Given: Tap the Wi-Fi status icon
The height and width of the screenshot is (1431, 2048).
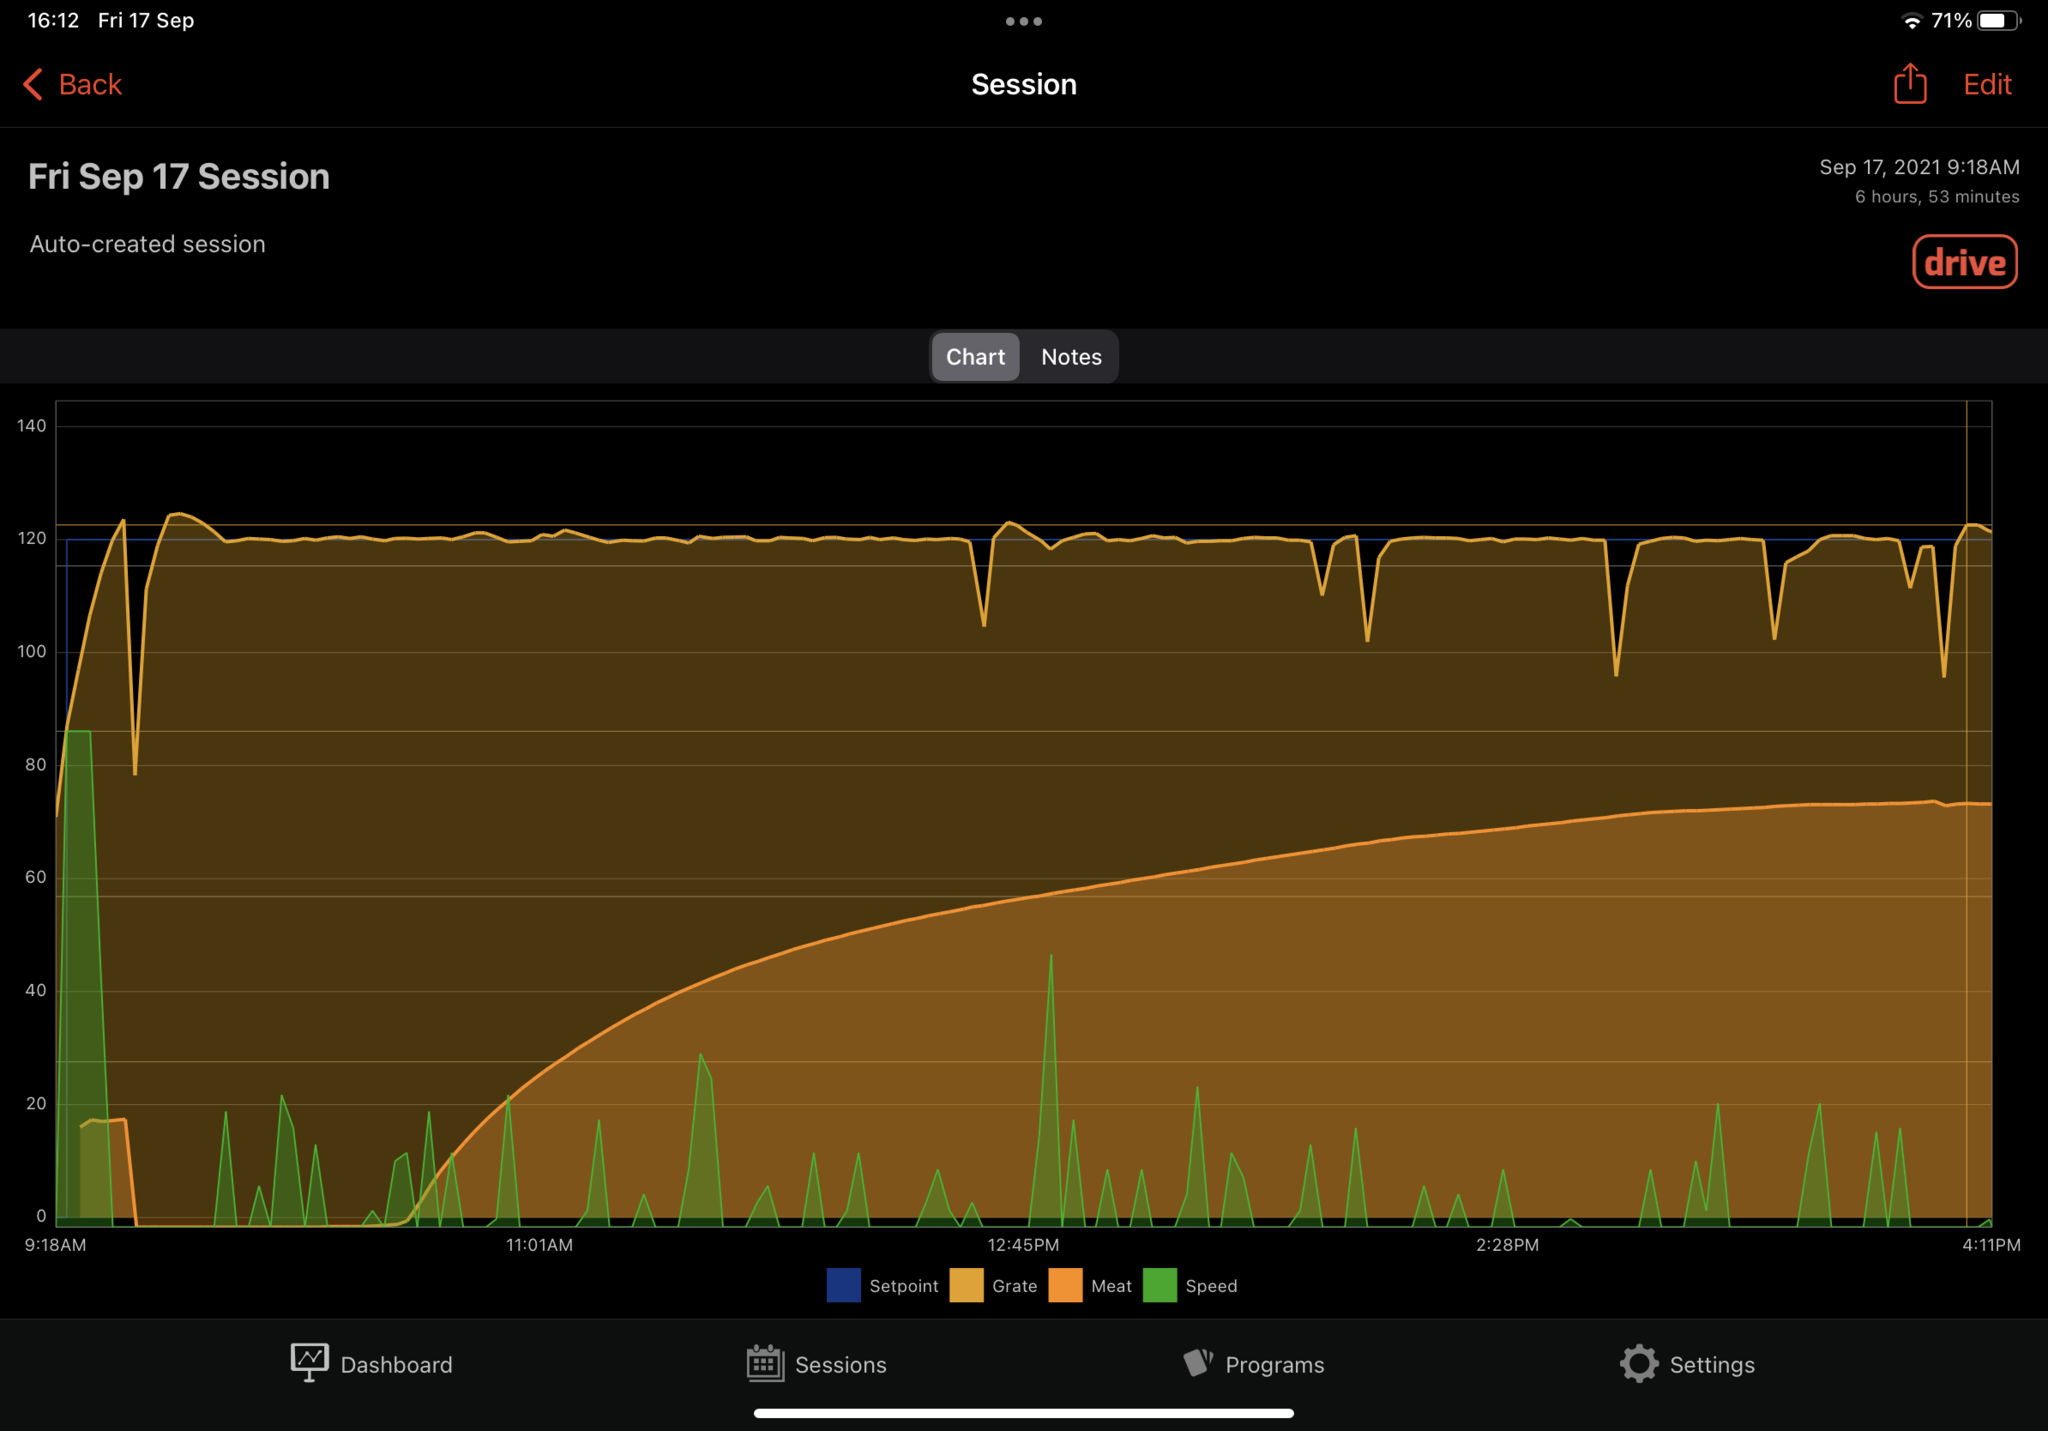Looking at the screenshot, I should [x=1911, y=21].
